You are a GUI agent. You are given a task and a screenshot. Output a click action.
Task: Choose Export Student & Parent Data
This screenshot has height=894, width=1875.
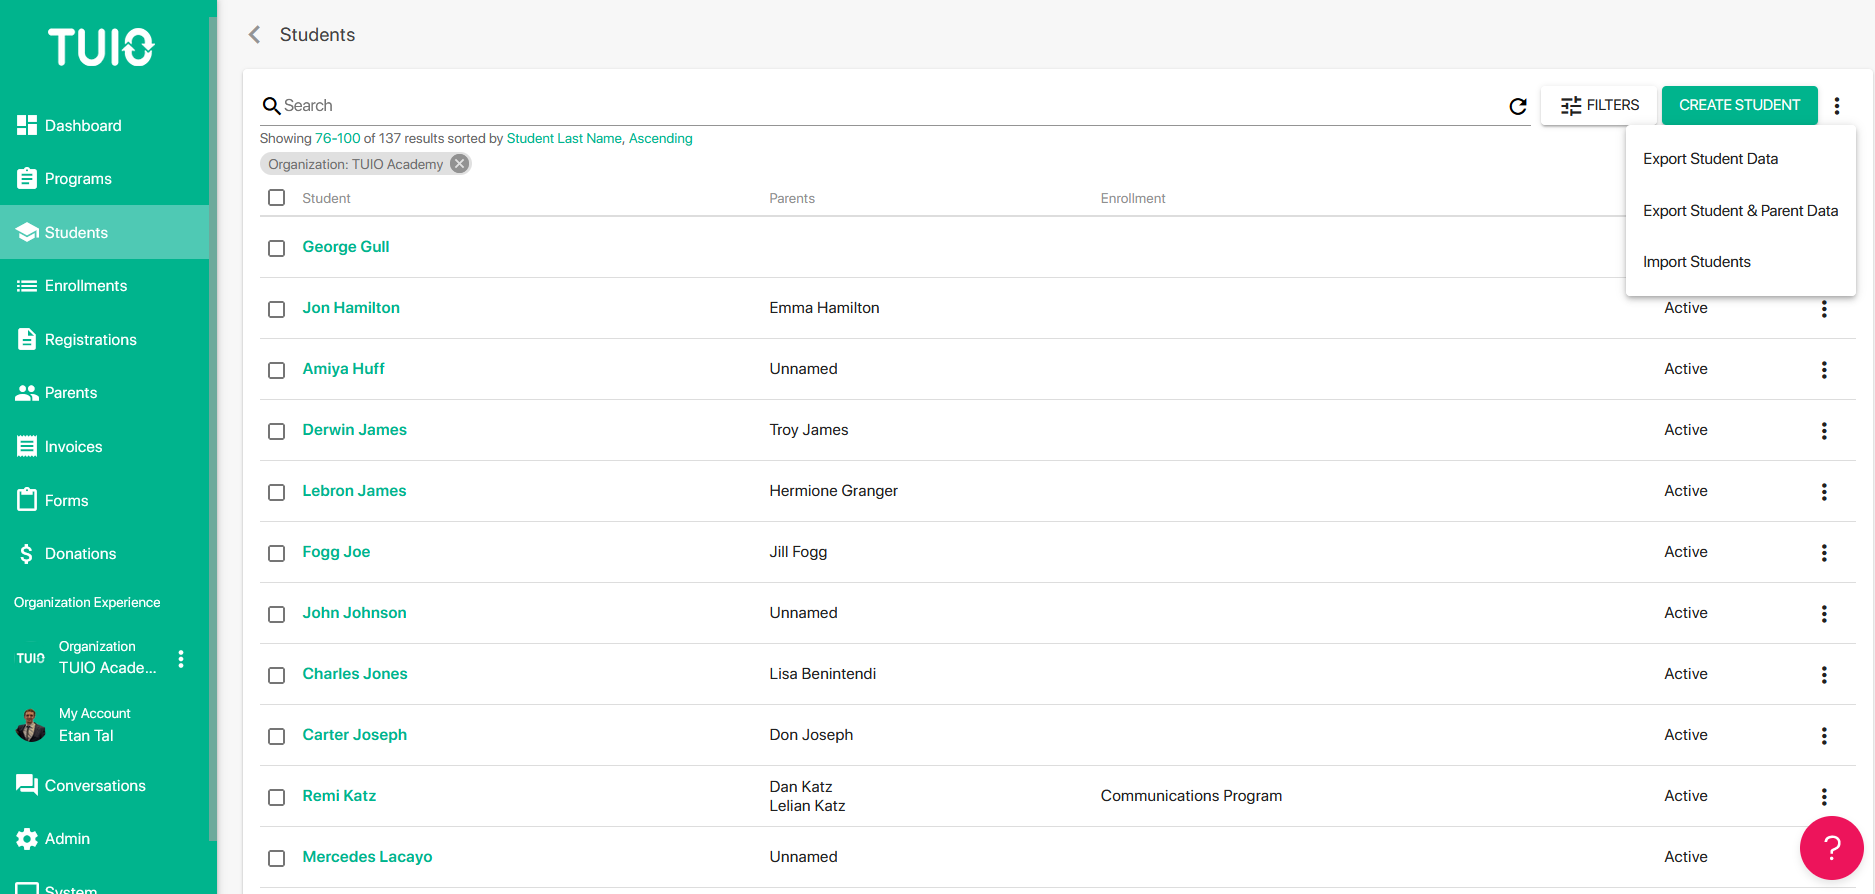pyautogui.click(x=1740, y=211)
